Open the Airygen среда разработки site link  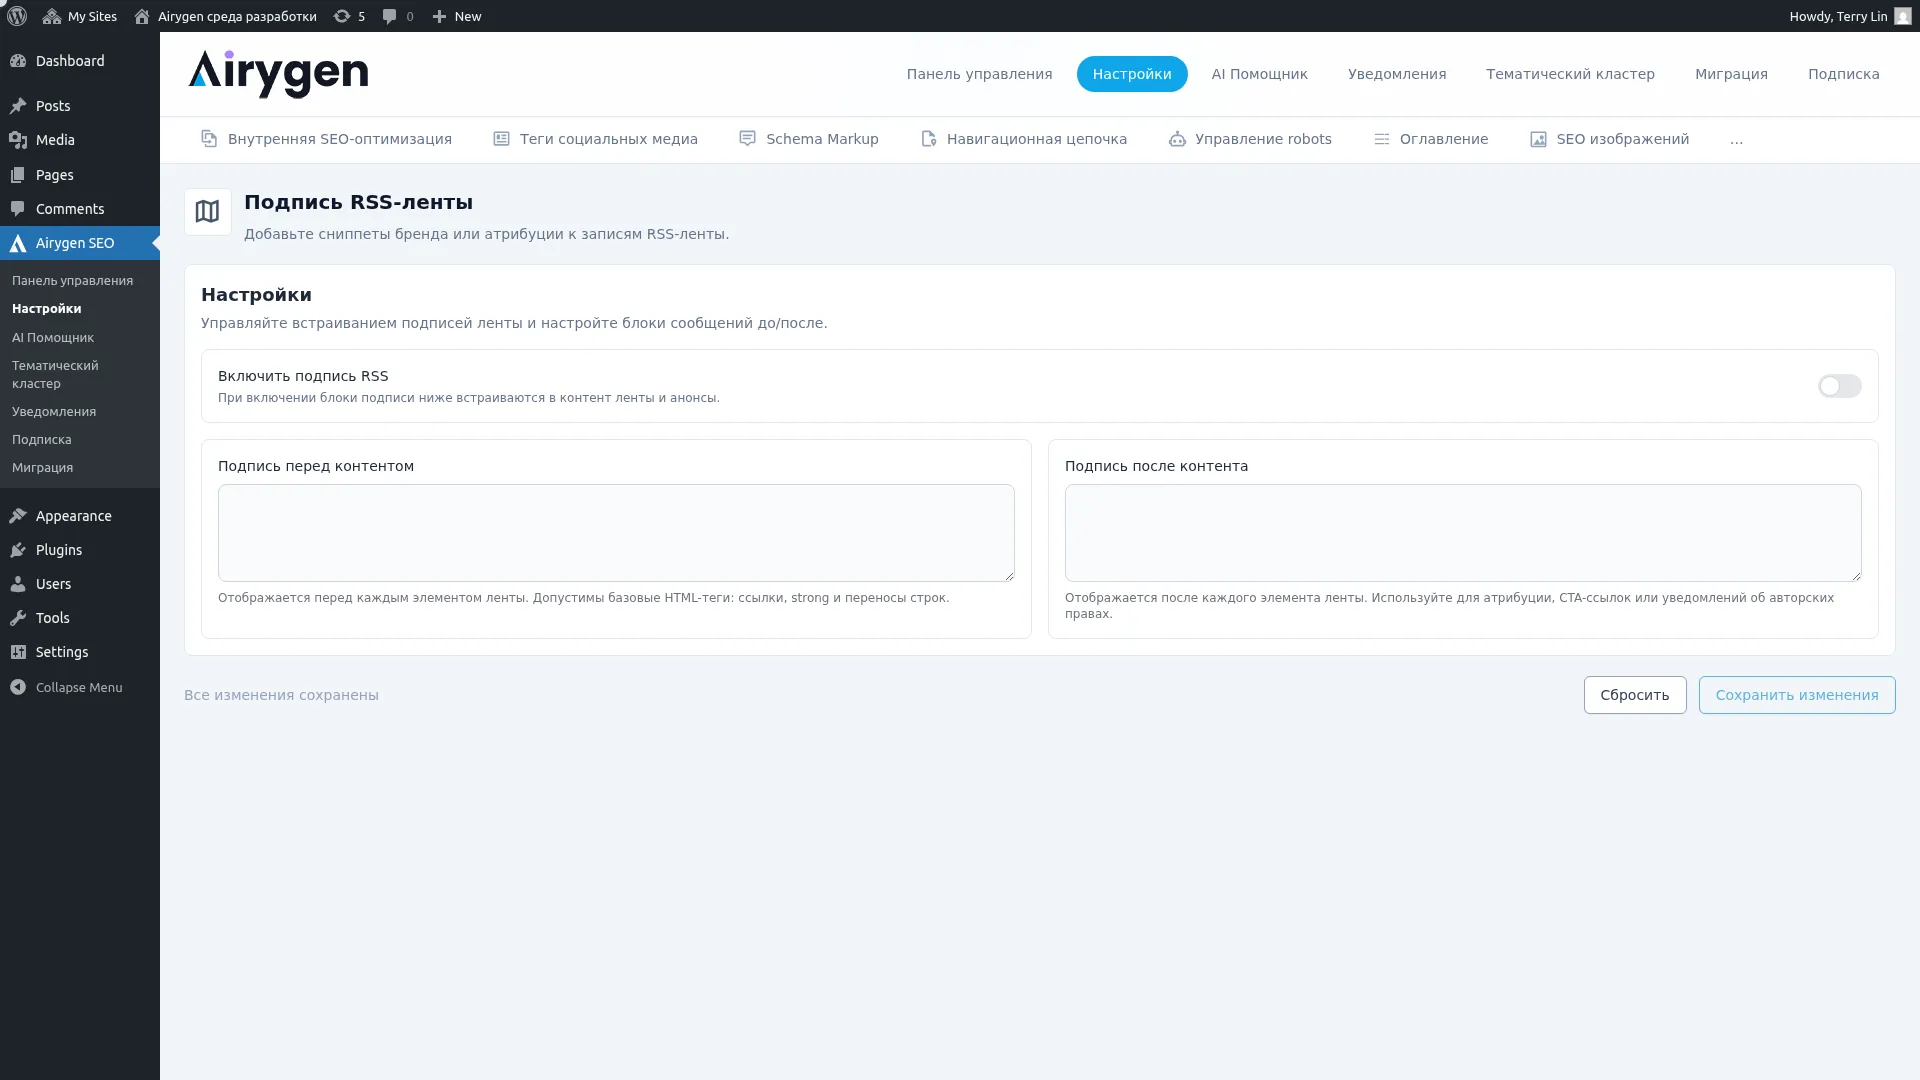coord(225,16)
